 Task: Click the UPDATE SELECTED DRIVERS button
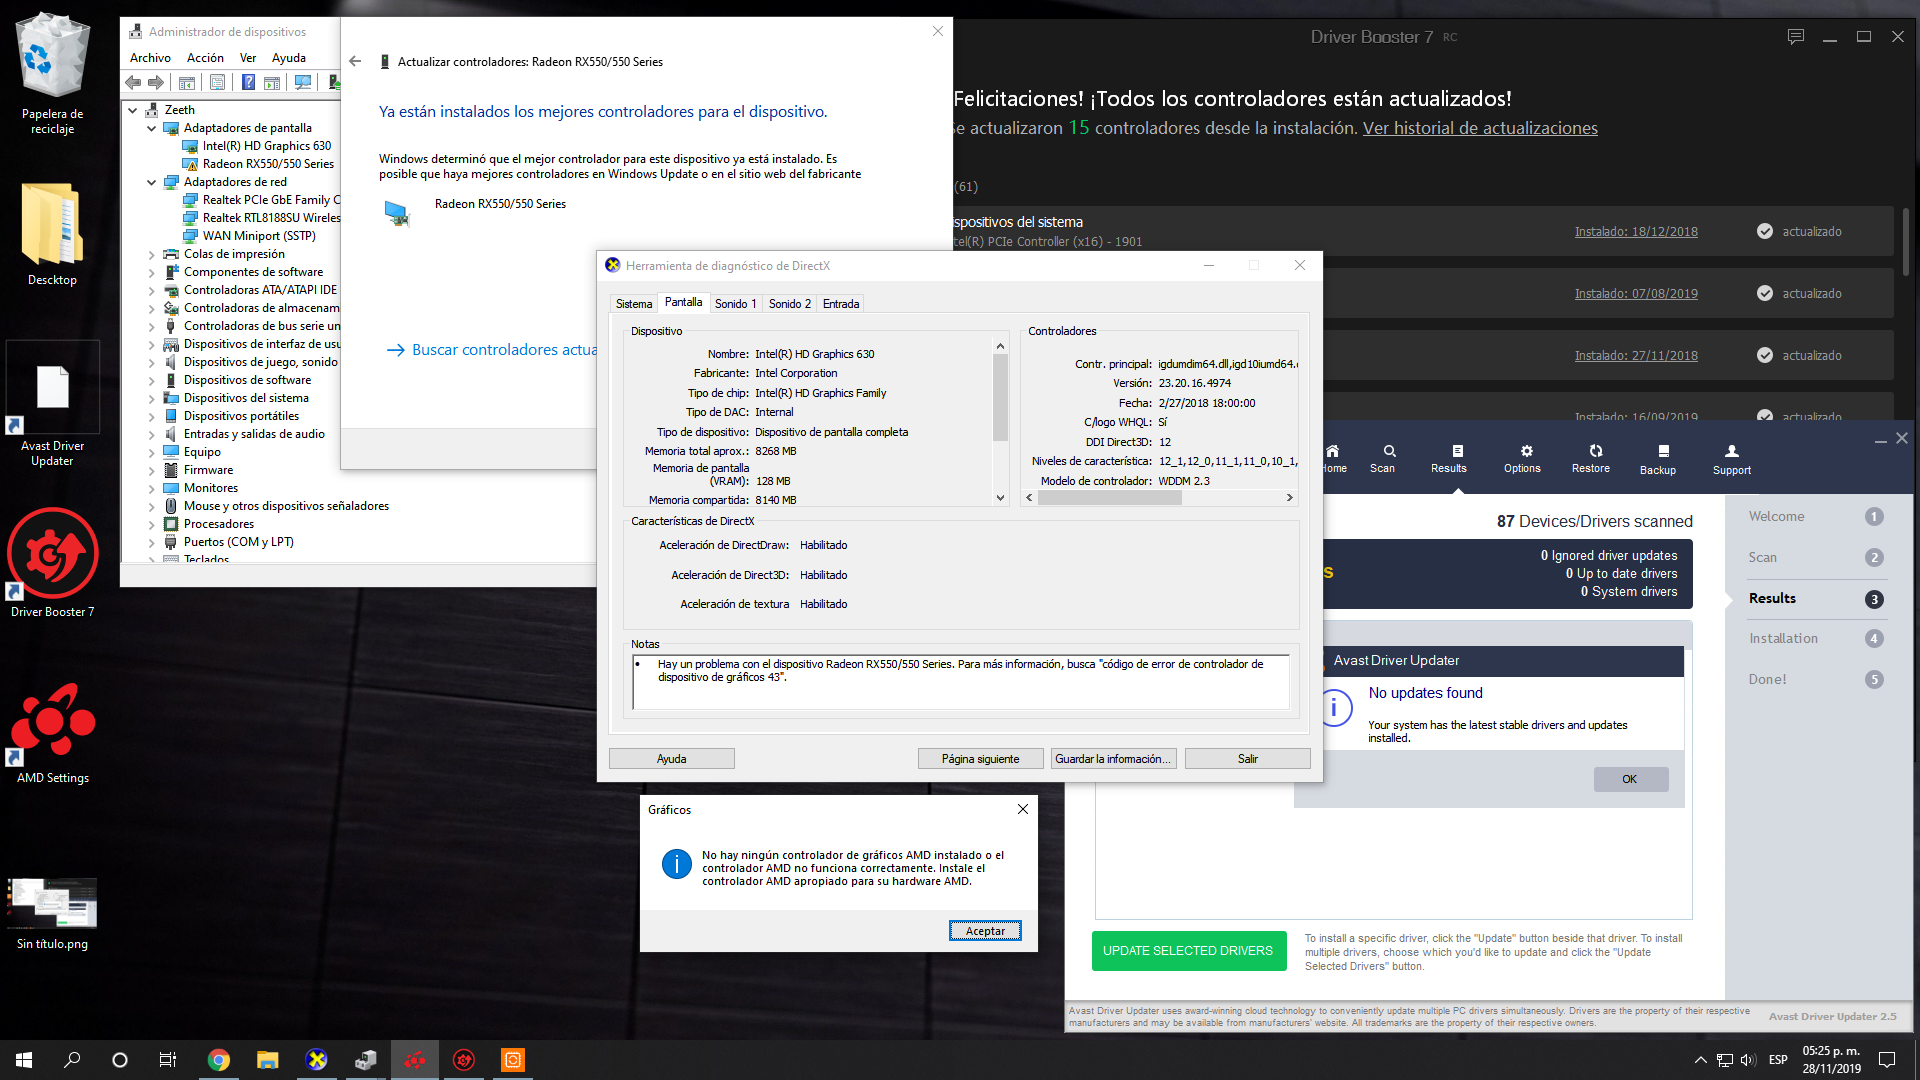pyautogui.click(x=1187, y=951)
